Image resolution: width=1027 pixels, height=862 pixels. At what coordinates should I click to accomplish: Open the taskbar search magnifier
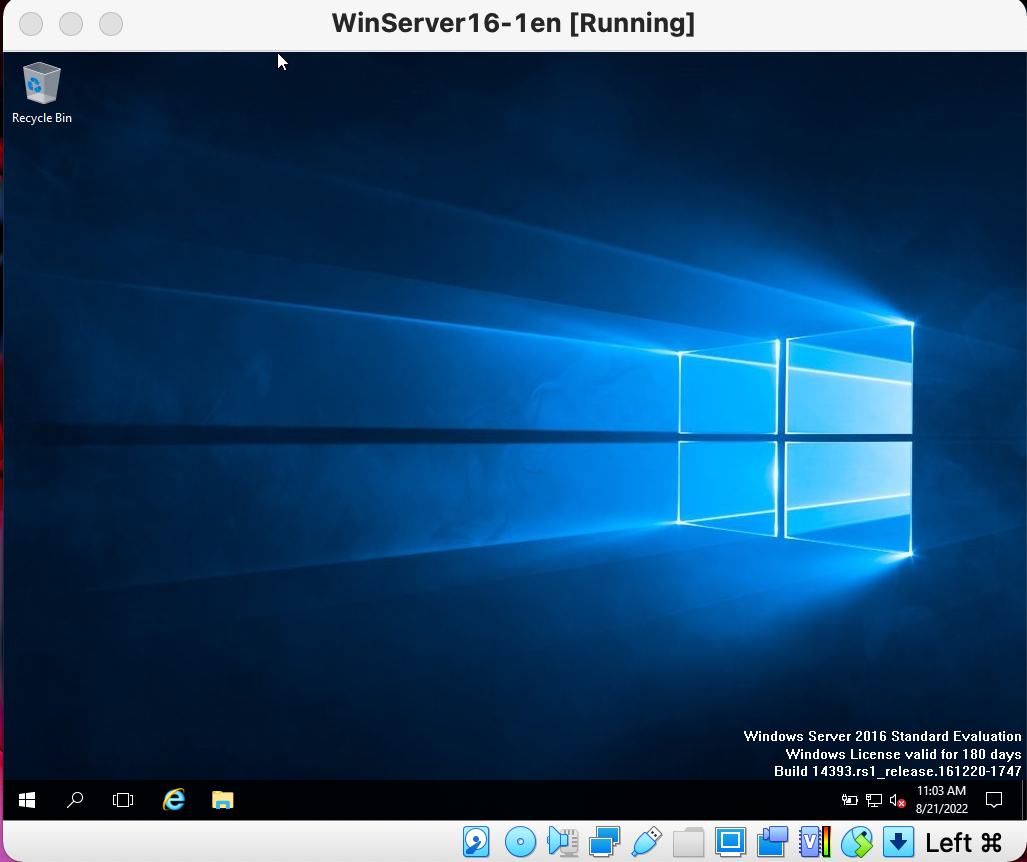coord(75,800)
